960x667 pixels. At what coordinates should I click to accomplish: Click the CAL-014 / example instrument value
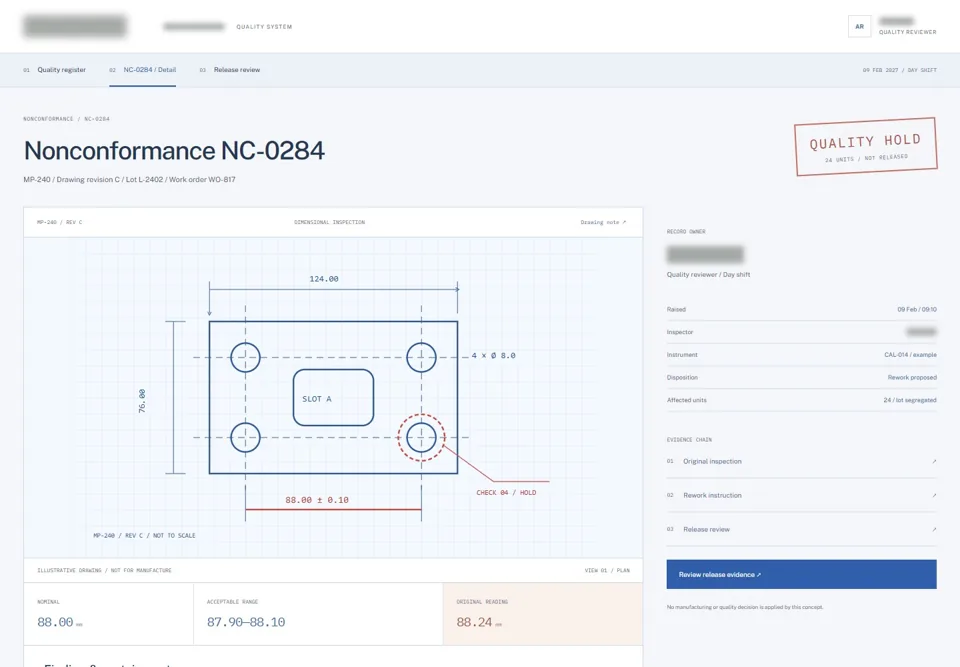click(910, 355)
